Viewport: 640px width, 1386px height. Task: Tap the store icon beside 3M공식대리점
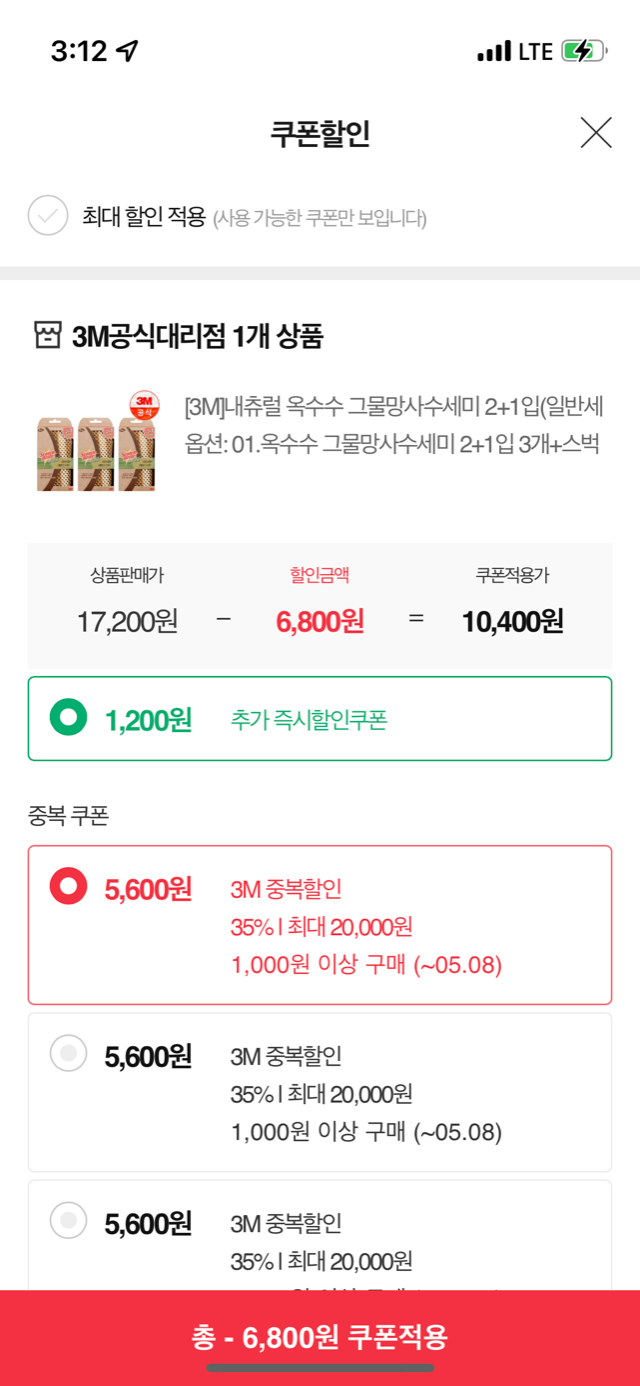48,336
